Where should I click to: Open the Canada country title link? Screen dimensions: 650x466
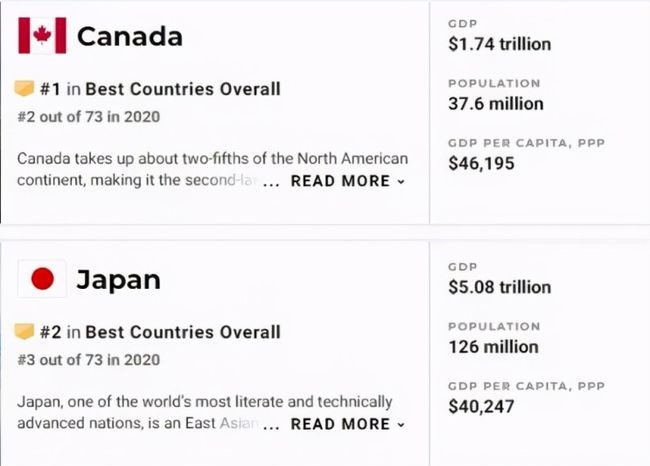pos(130,36)
